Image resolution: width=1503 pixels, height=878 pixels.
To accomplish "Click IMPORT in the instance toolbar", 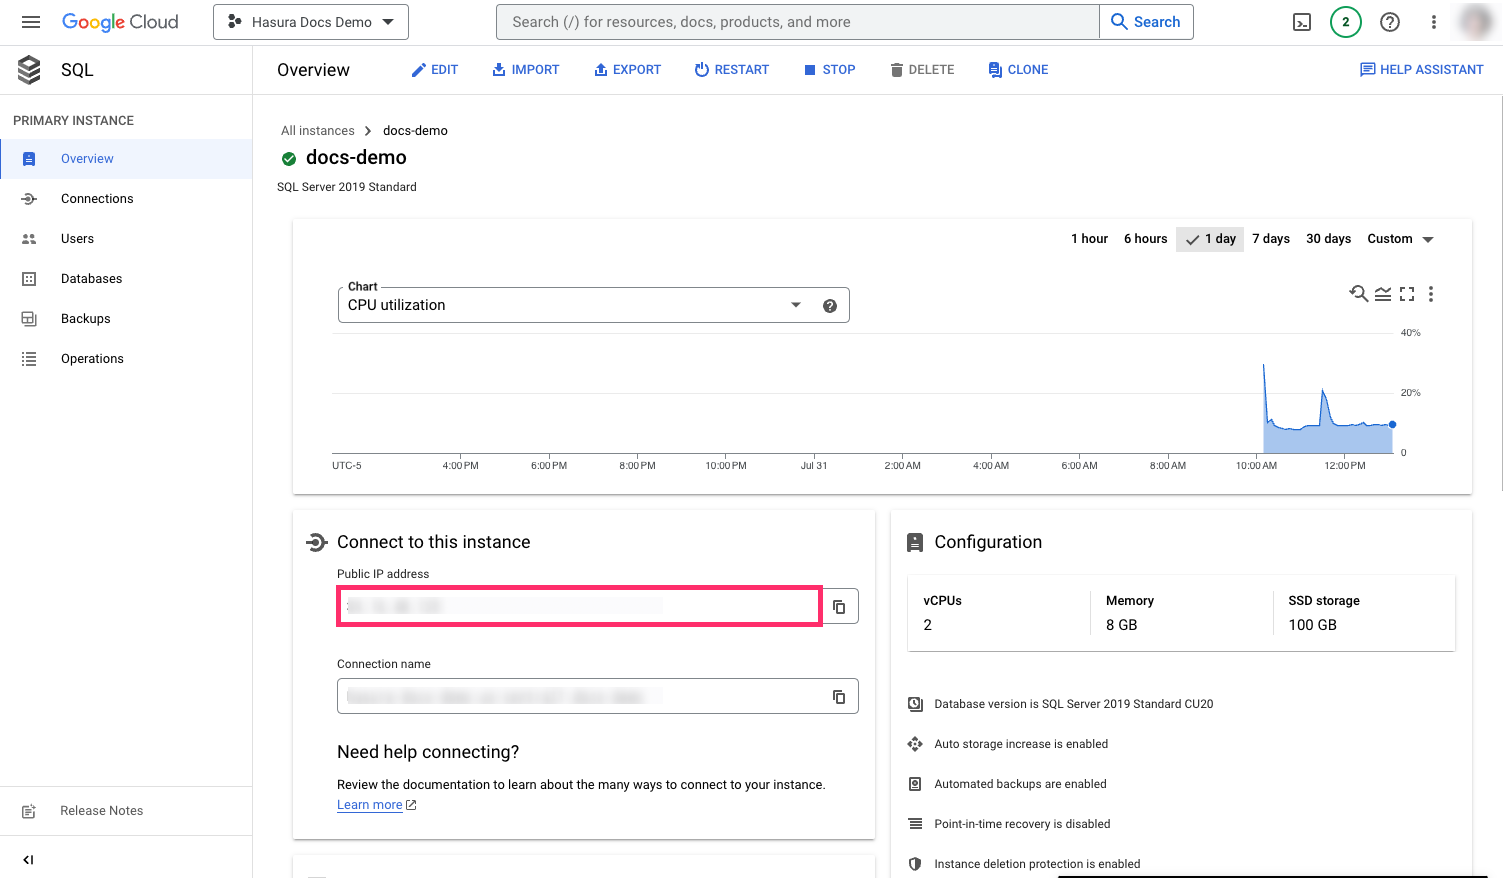I will coord(526,70).
